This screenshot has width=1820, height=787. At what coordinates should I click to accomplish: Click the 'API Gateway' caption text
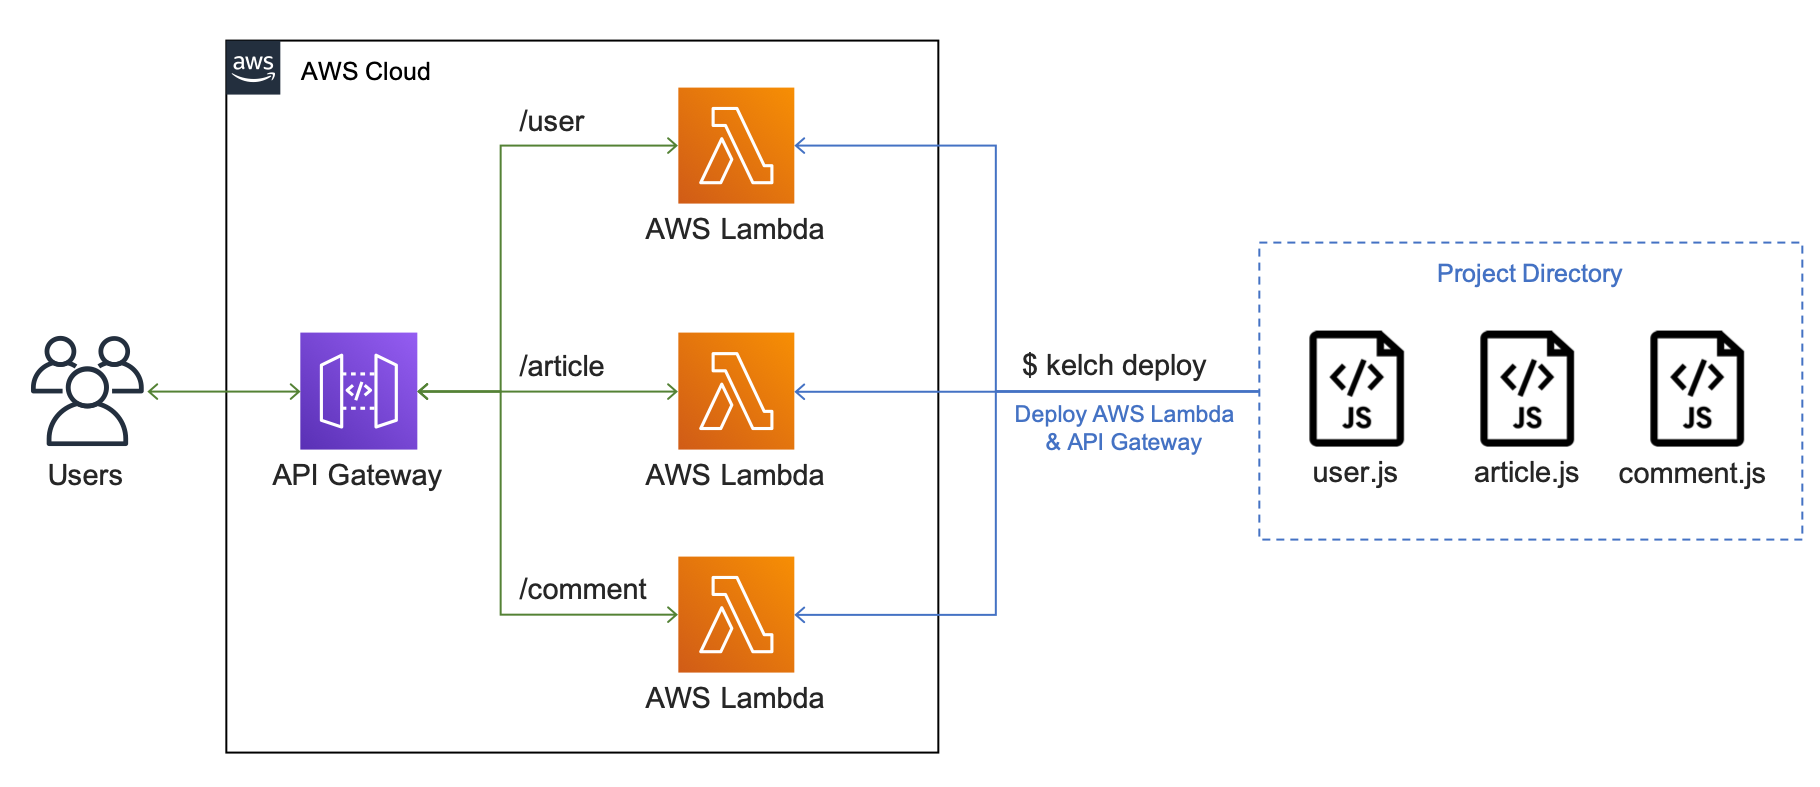pos(357,475)
